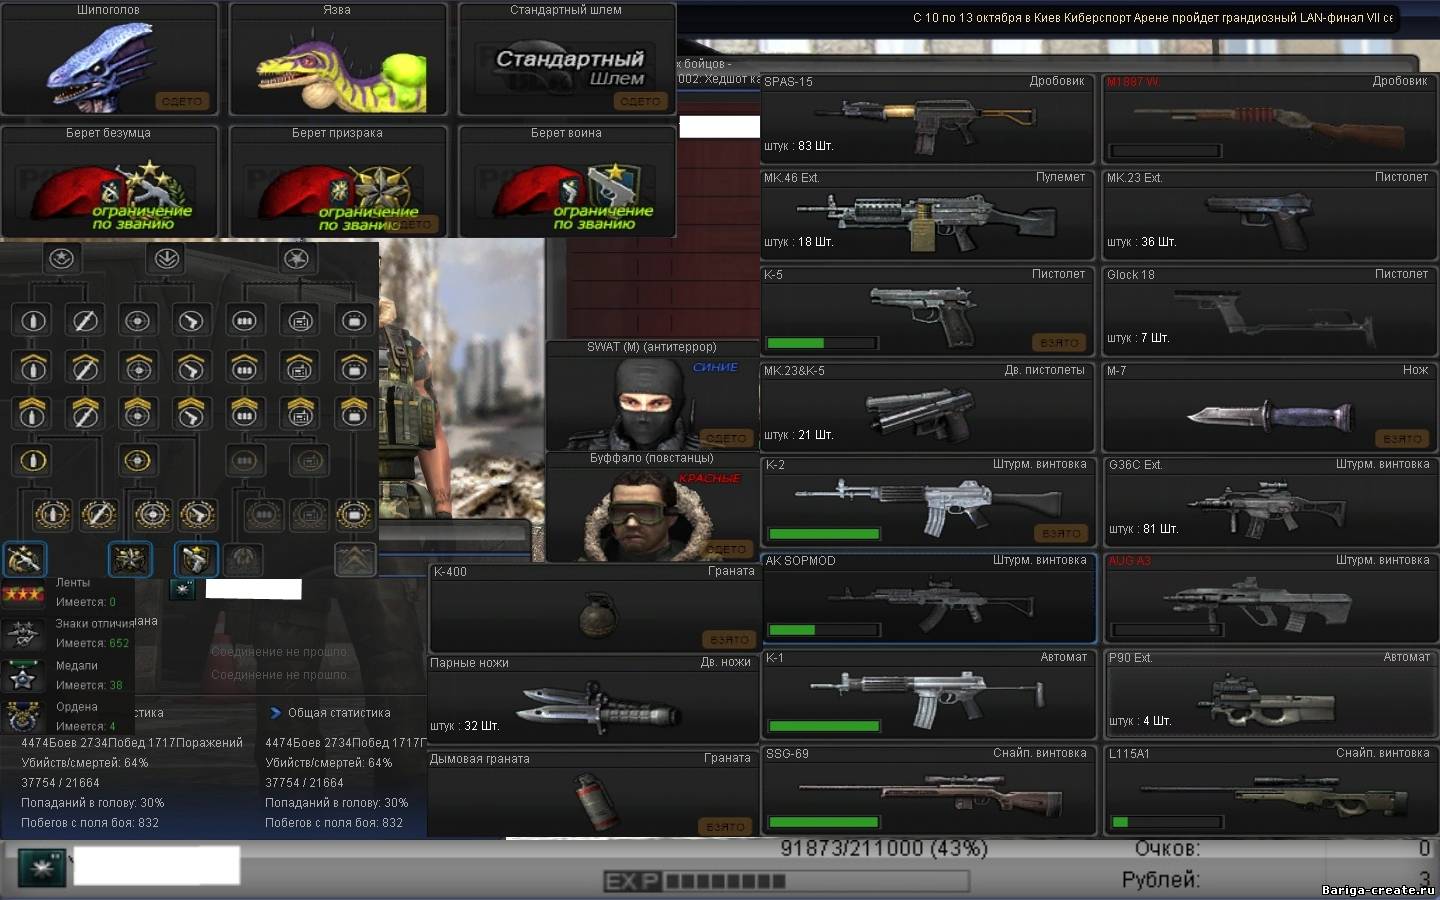
Task: Open the Ордена order icon
Action: coord(22,716)
